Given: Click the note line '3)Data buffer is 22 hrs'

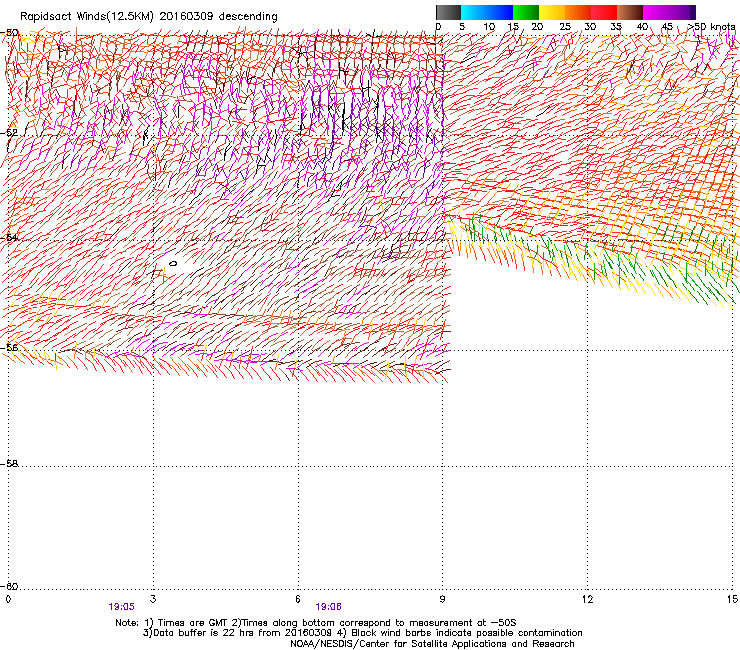Looking at the screenshot, I should coord(362,633).
